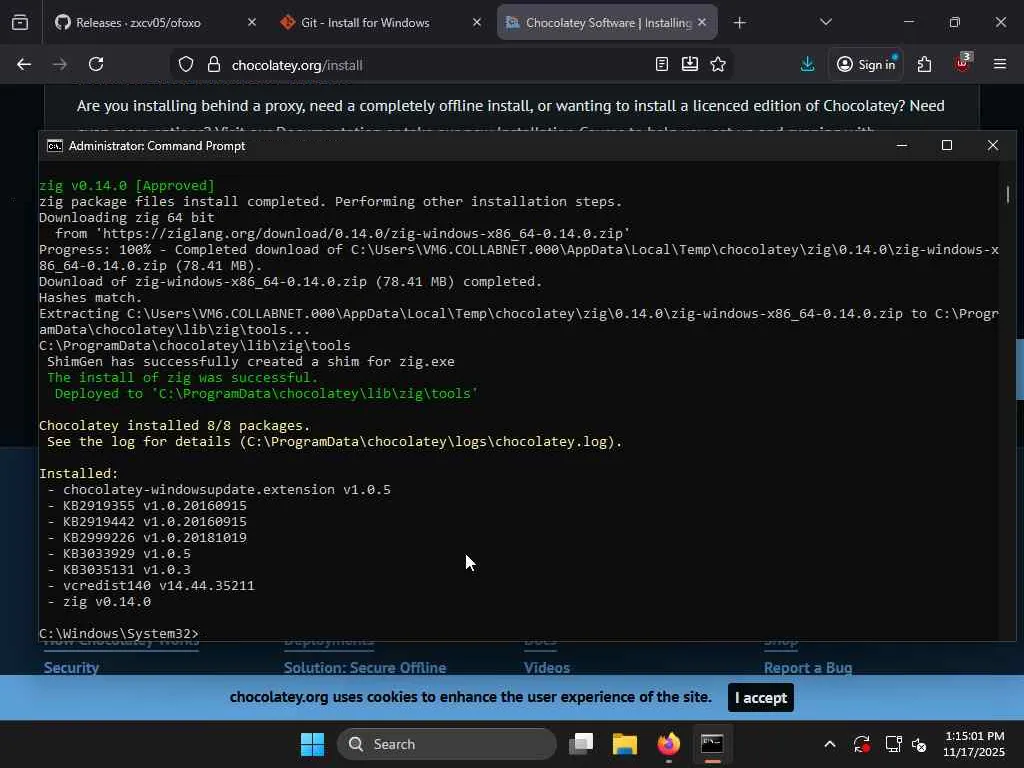Show hidden system tray icons
This screenshot has height=768, width=1024.
[829, 744]
